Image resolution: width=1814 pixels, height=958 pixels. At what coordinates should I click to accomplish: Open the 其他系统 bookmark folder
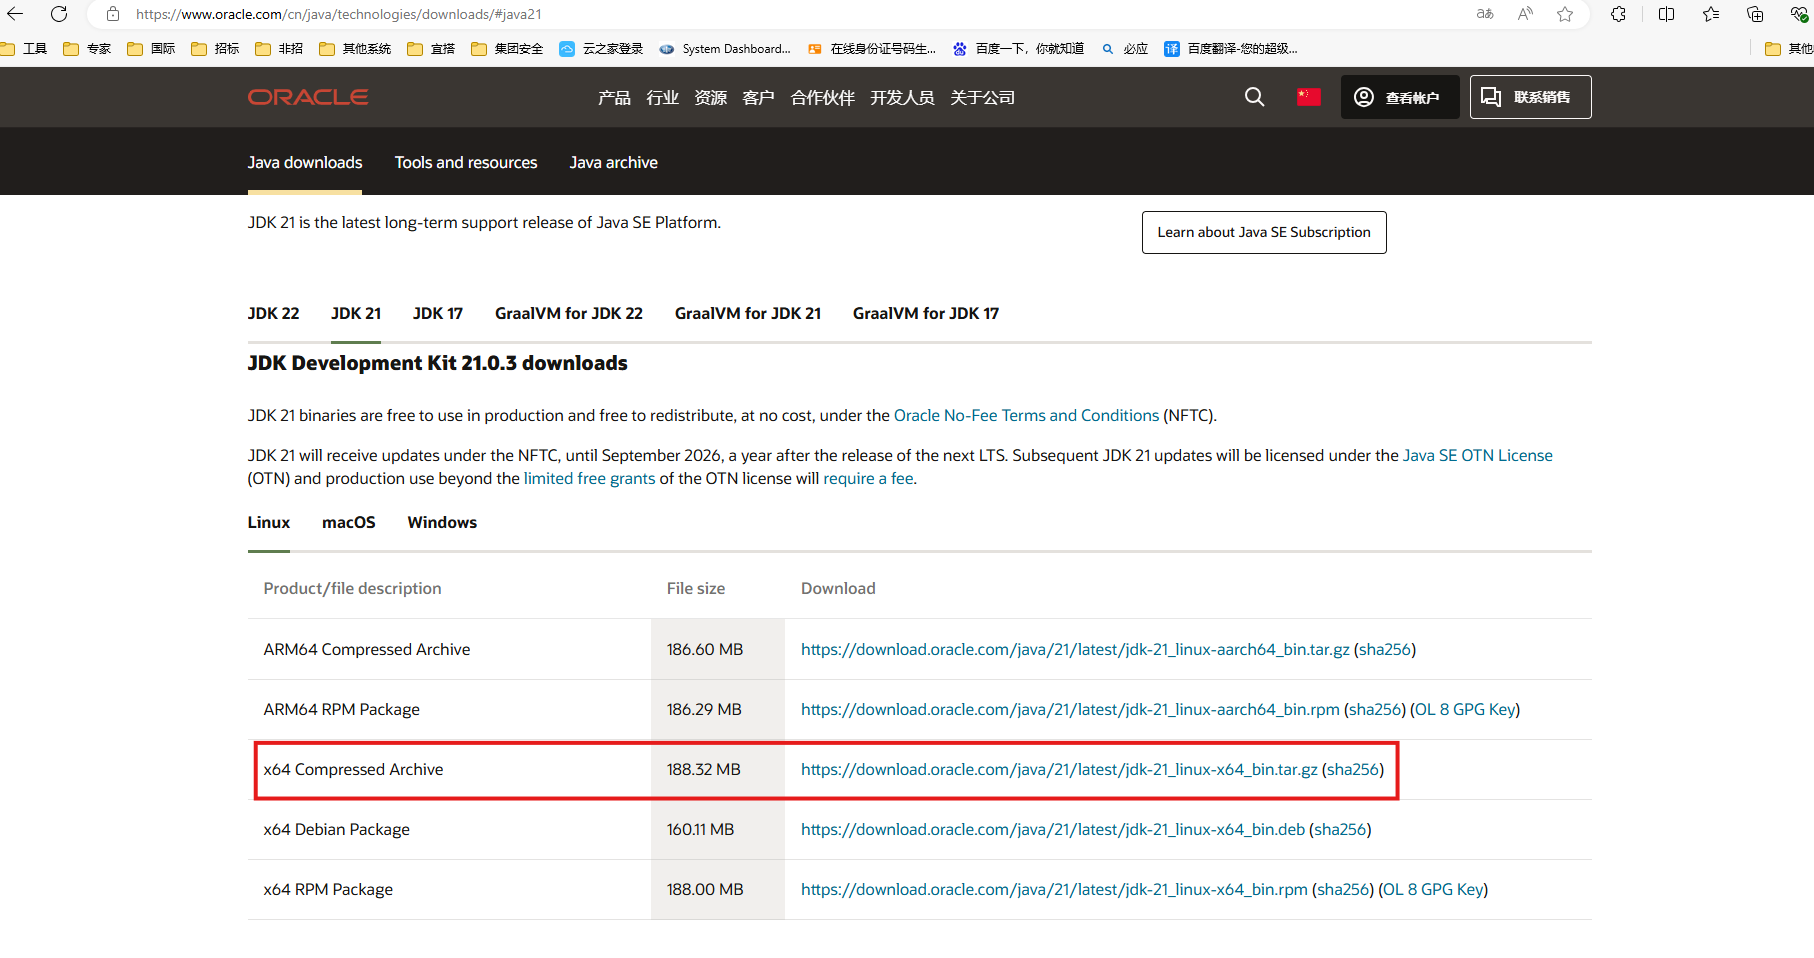(355, 48)
